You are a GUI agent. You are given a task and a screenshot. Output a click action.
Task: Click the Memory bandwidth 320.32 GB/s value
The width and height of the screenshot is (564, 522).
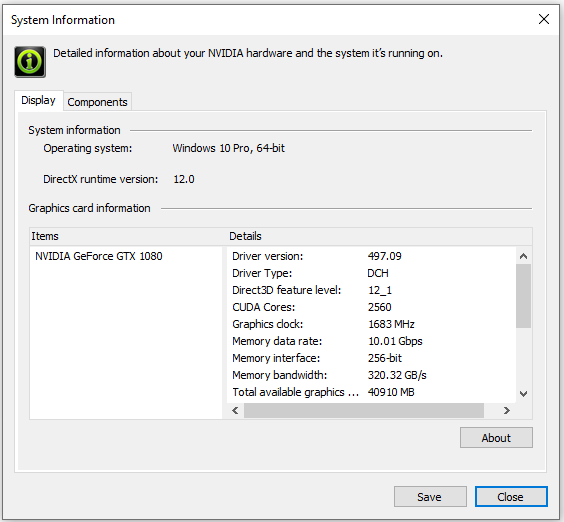click(x=397, y=375)
